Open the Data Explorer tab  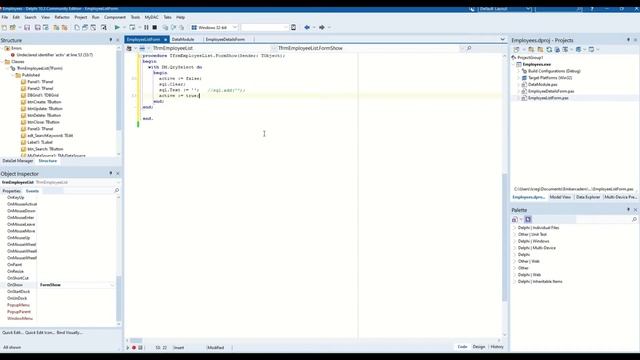pos(588,197)
